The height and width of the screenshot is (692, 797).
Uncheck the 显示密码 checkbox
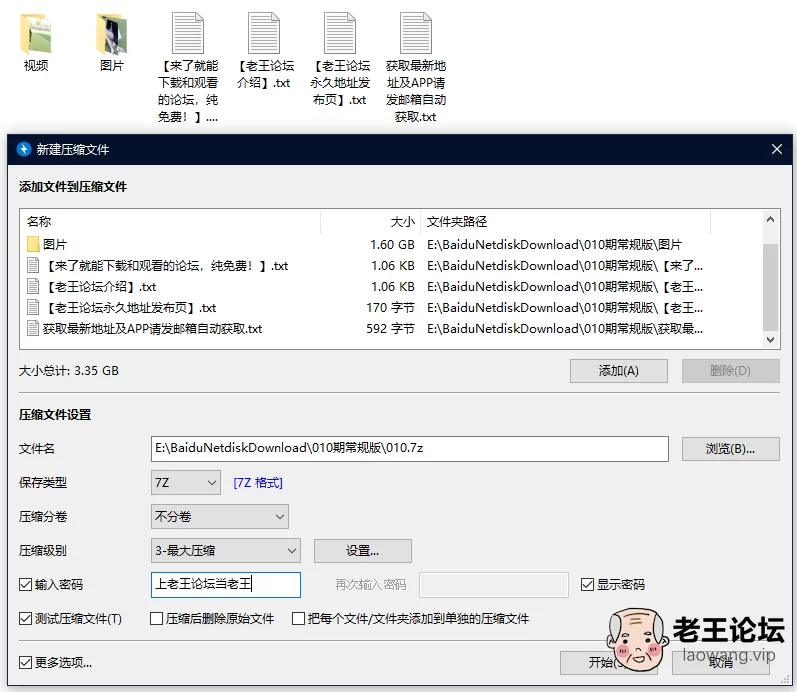(x=587, y=585)
